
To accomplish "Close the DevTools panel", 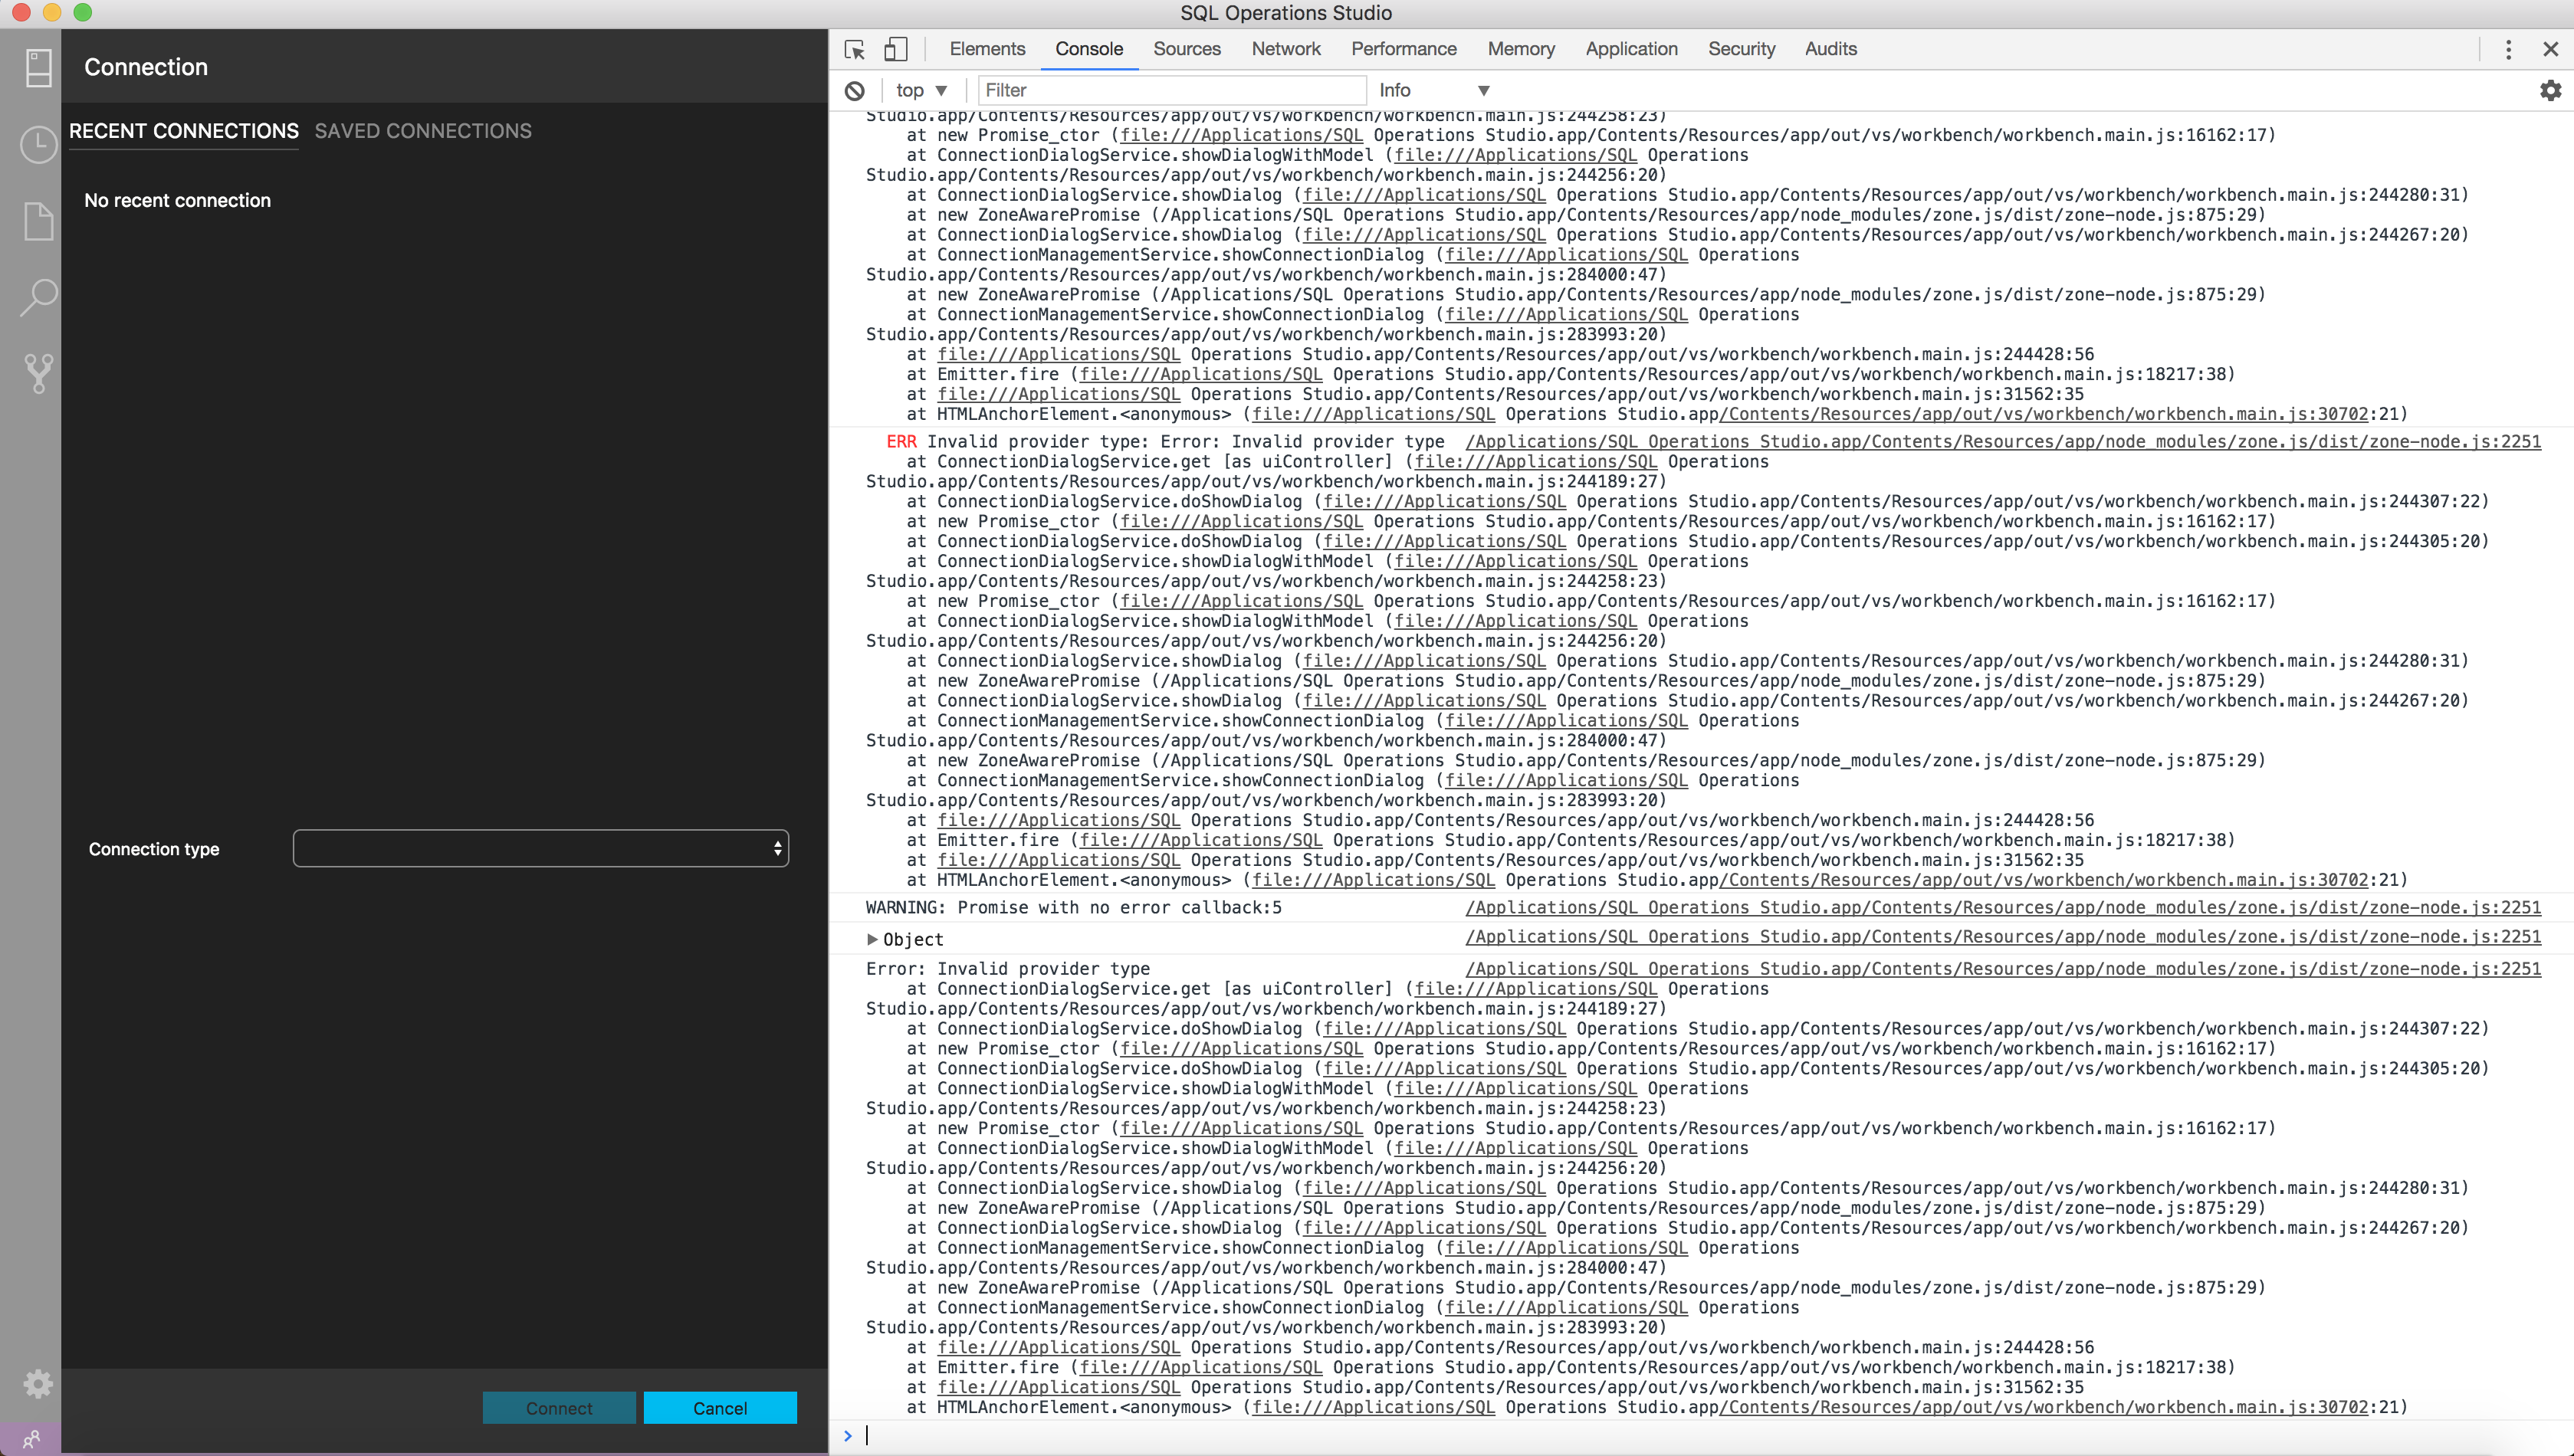I will pyautogui.click(x=2550, y=49).
